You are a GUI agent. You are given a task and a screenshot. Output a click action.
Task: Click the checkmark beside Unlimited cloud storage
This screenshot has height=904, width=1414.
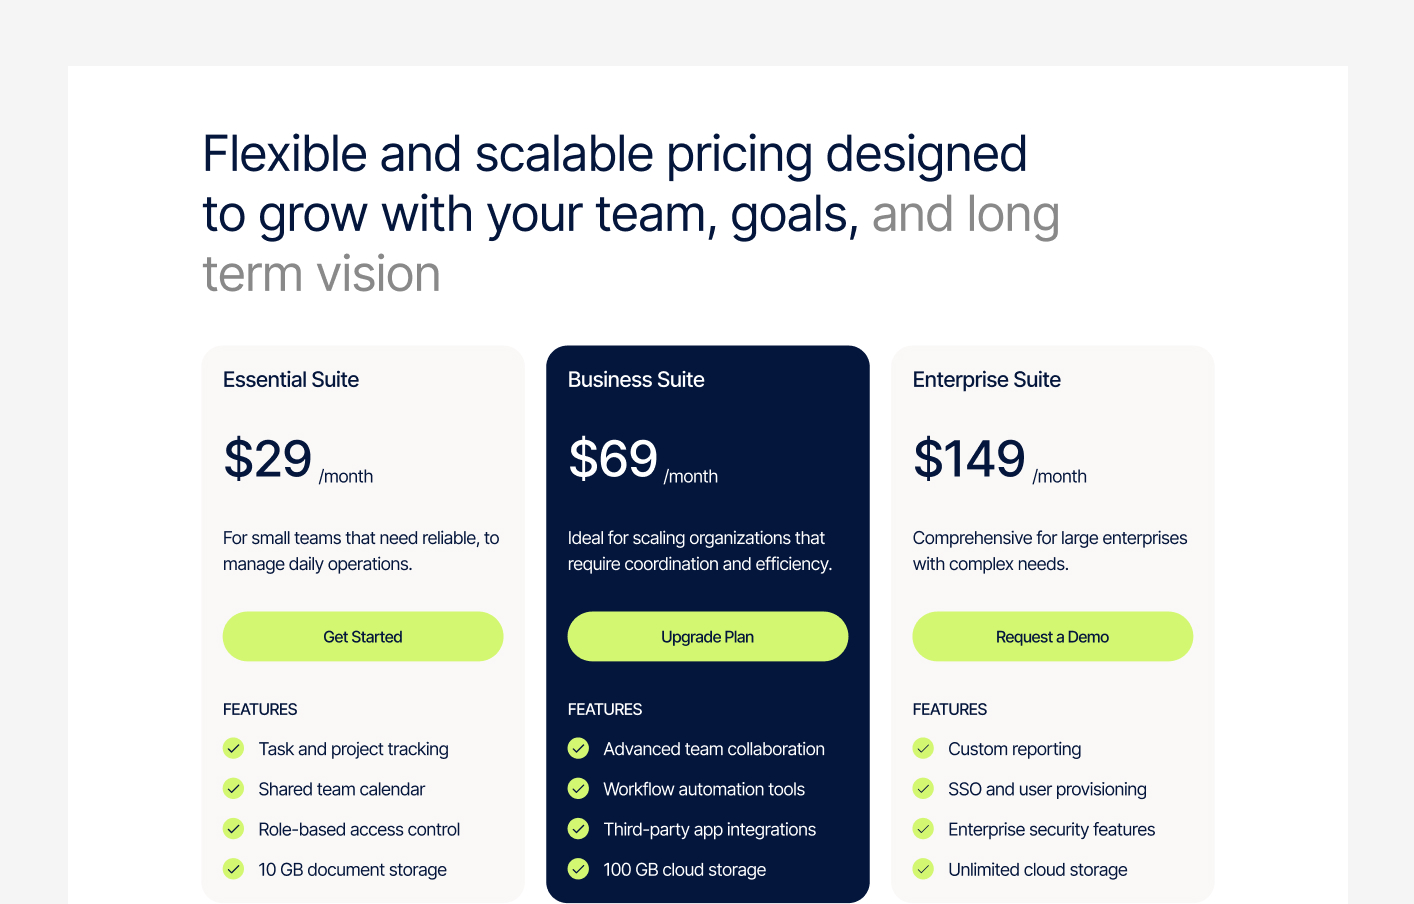coord(923,869)
